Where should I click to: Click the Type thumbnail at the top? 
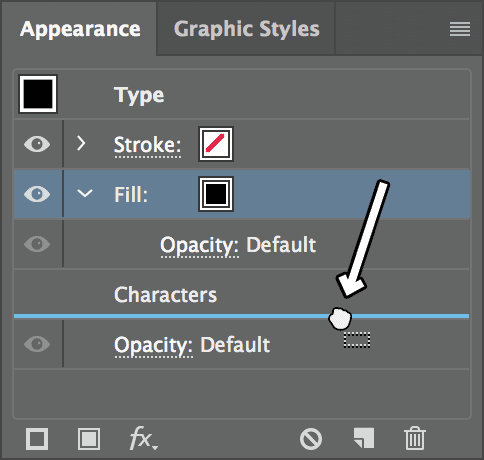click(38, 94)
